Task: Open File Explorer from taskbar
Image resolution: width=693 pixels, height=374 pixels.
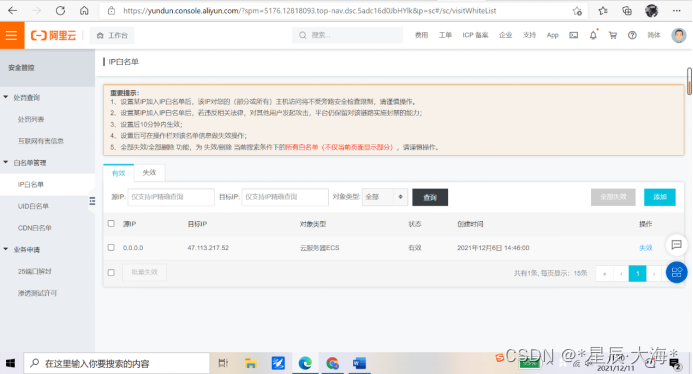Action: point(251,363)
